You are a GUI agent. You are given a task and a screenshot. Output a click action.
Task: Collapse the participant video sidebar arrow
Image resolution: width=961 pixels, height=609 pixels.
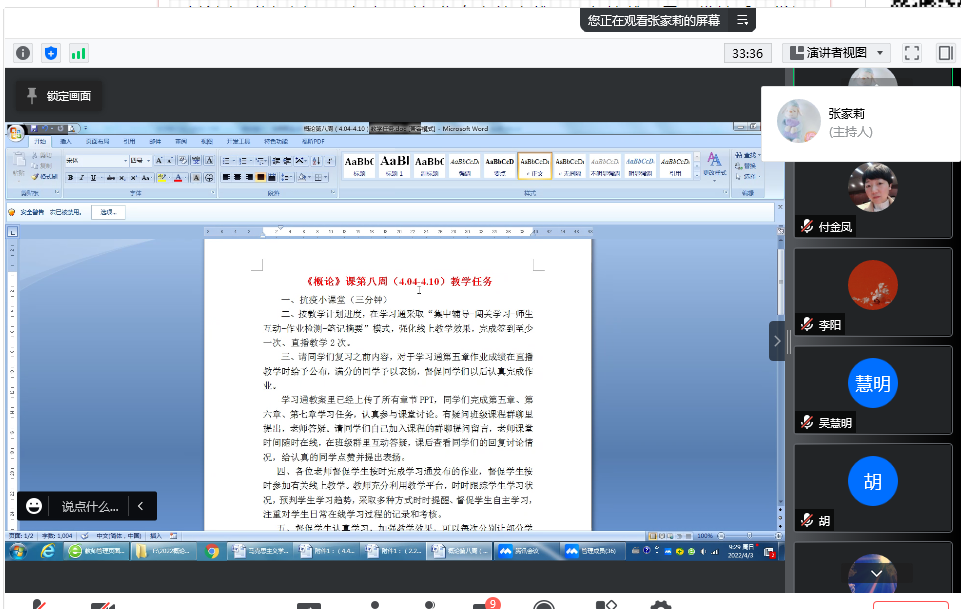(x=778, y=341)
